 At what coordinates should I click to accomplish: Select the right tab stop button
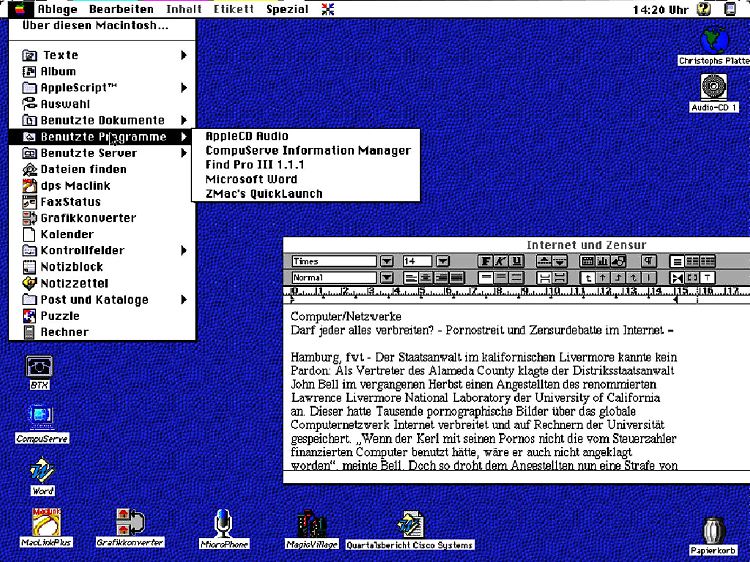(x=618, y=277)
